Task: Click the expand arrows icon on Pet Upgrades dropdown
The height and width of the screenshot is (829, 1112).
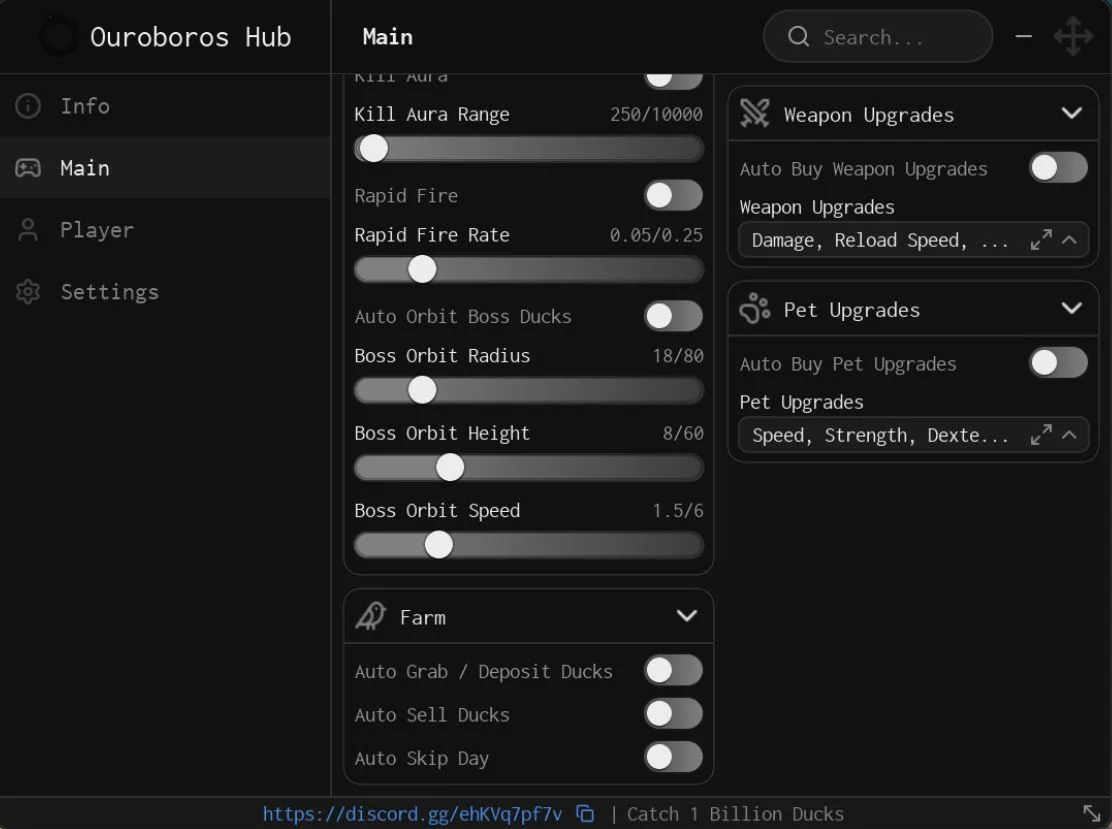Action: [1040, 435]
